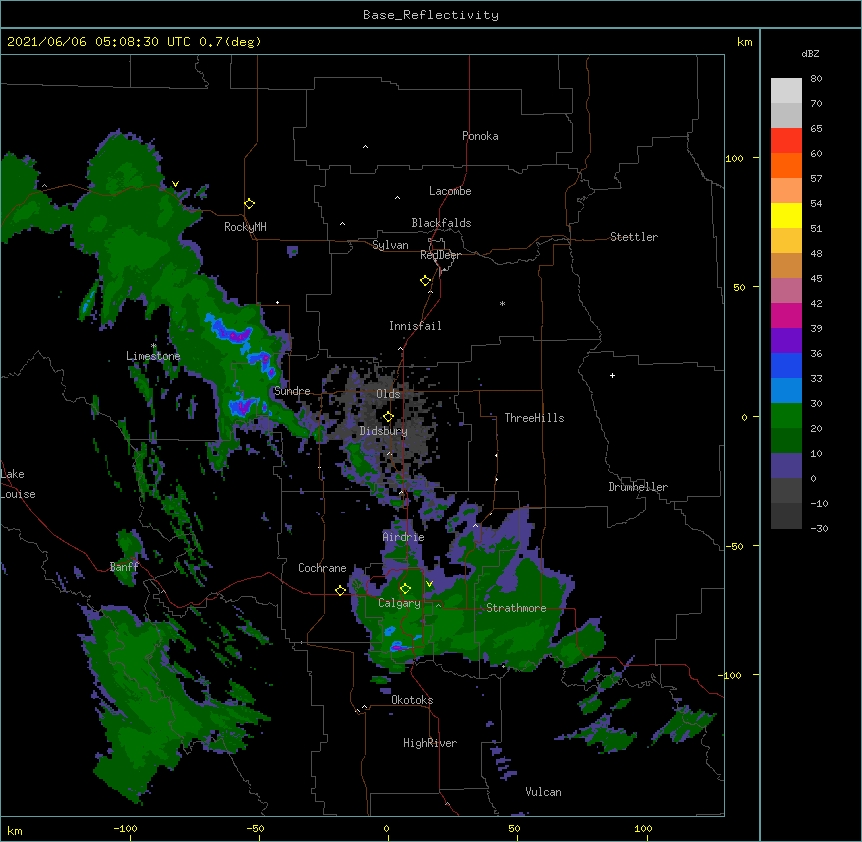
Task: Pick the slate blue 10-0 dBZ legend swatch
Action: 786,466
